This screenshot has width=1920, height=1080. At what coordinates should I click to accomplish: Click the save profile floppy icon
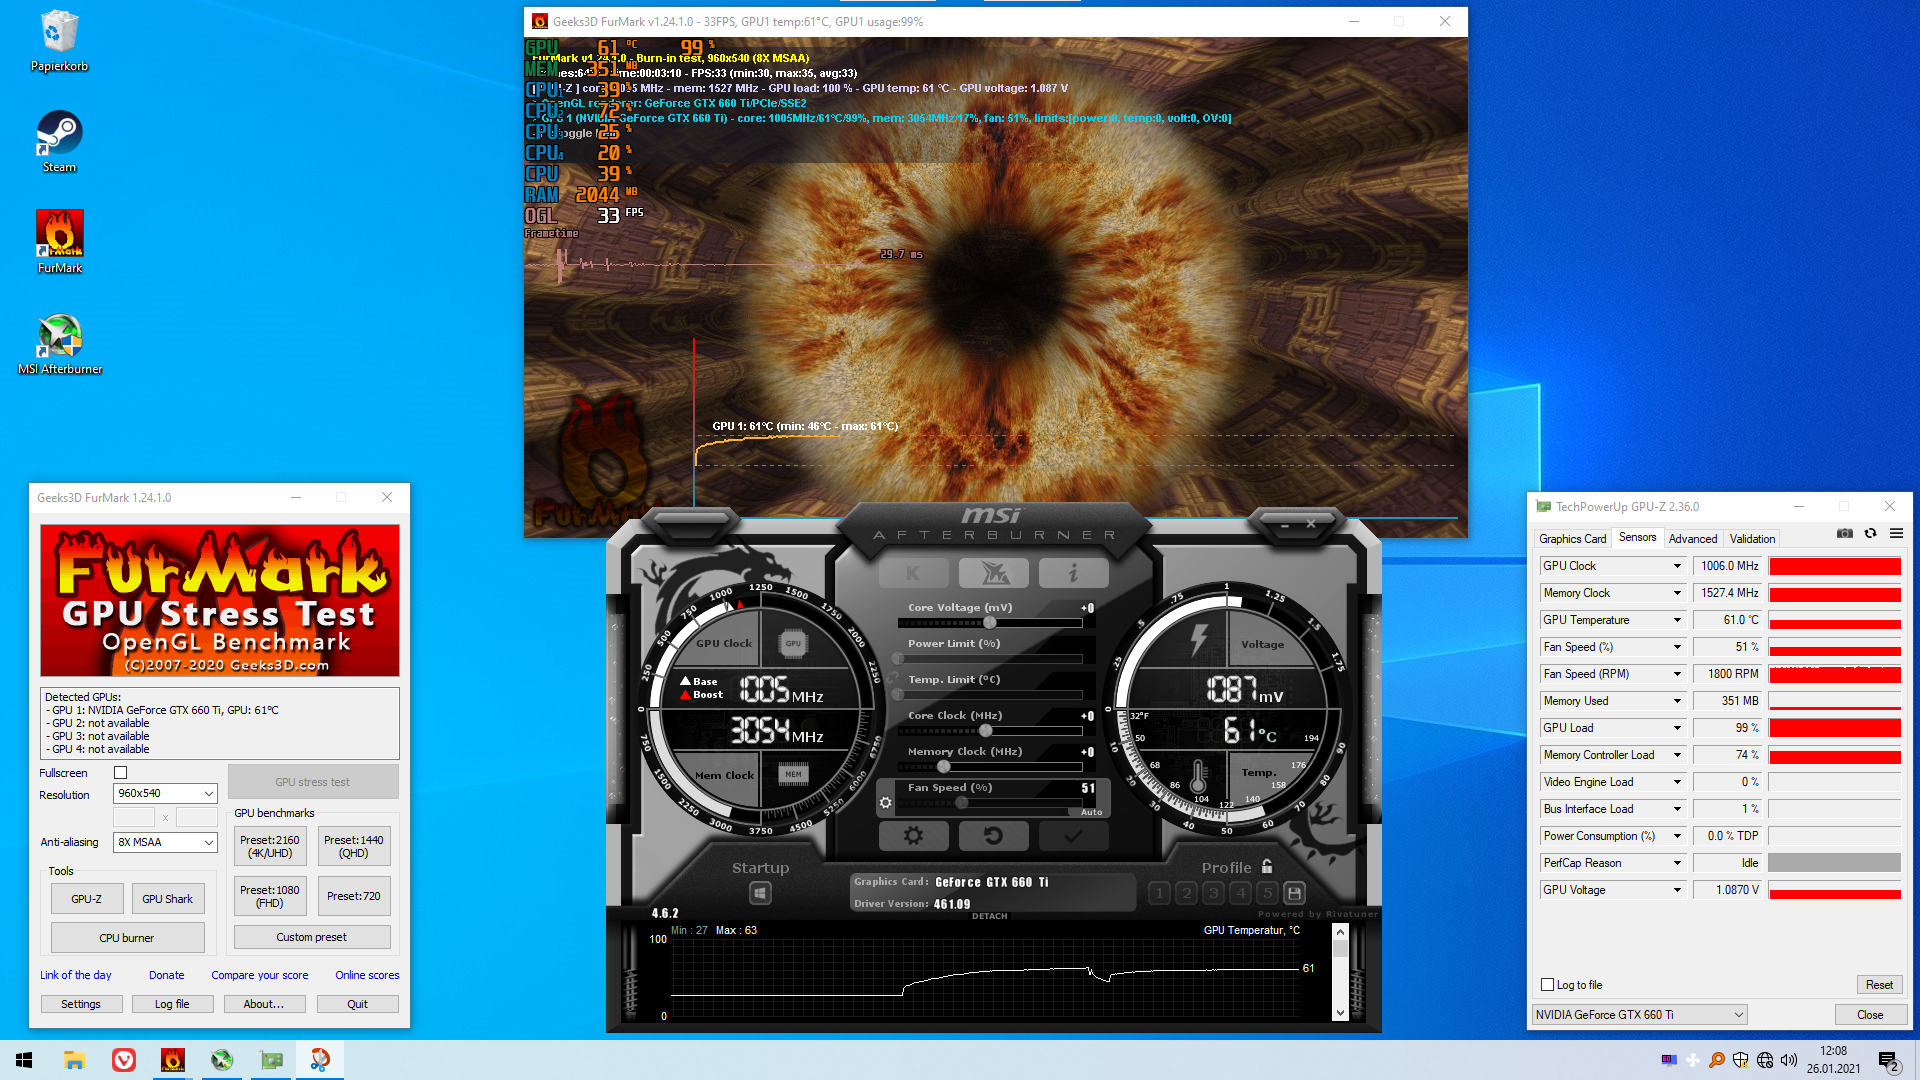[x=1294, y=893]
